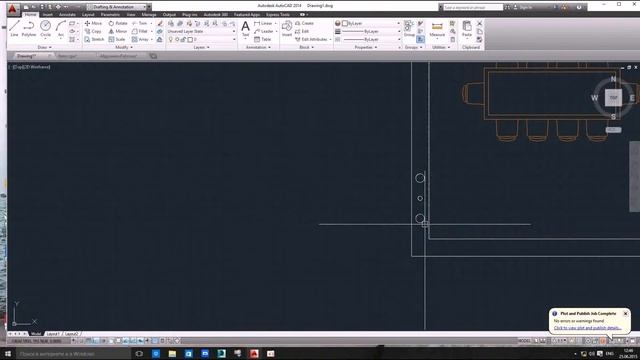
Task: Expand the Layers panel
Action: point(201,47)
